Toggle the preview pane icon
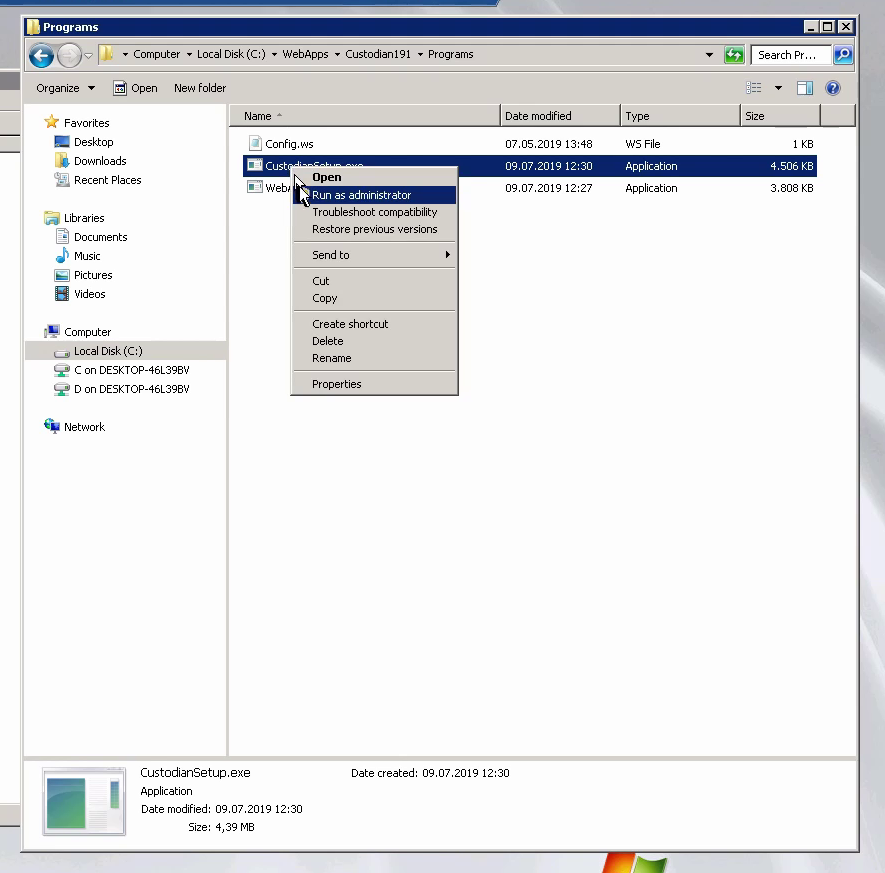885x873 pixels. point(805,88)
